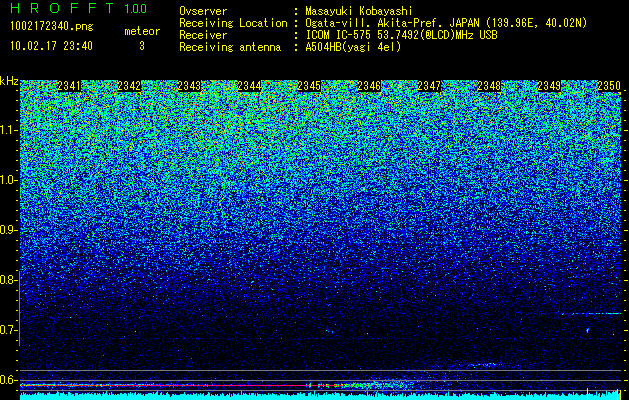Click the date stamp 10.02.17 23:40

click(x=51, y=46)
